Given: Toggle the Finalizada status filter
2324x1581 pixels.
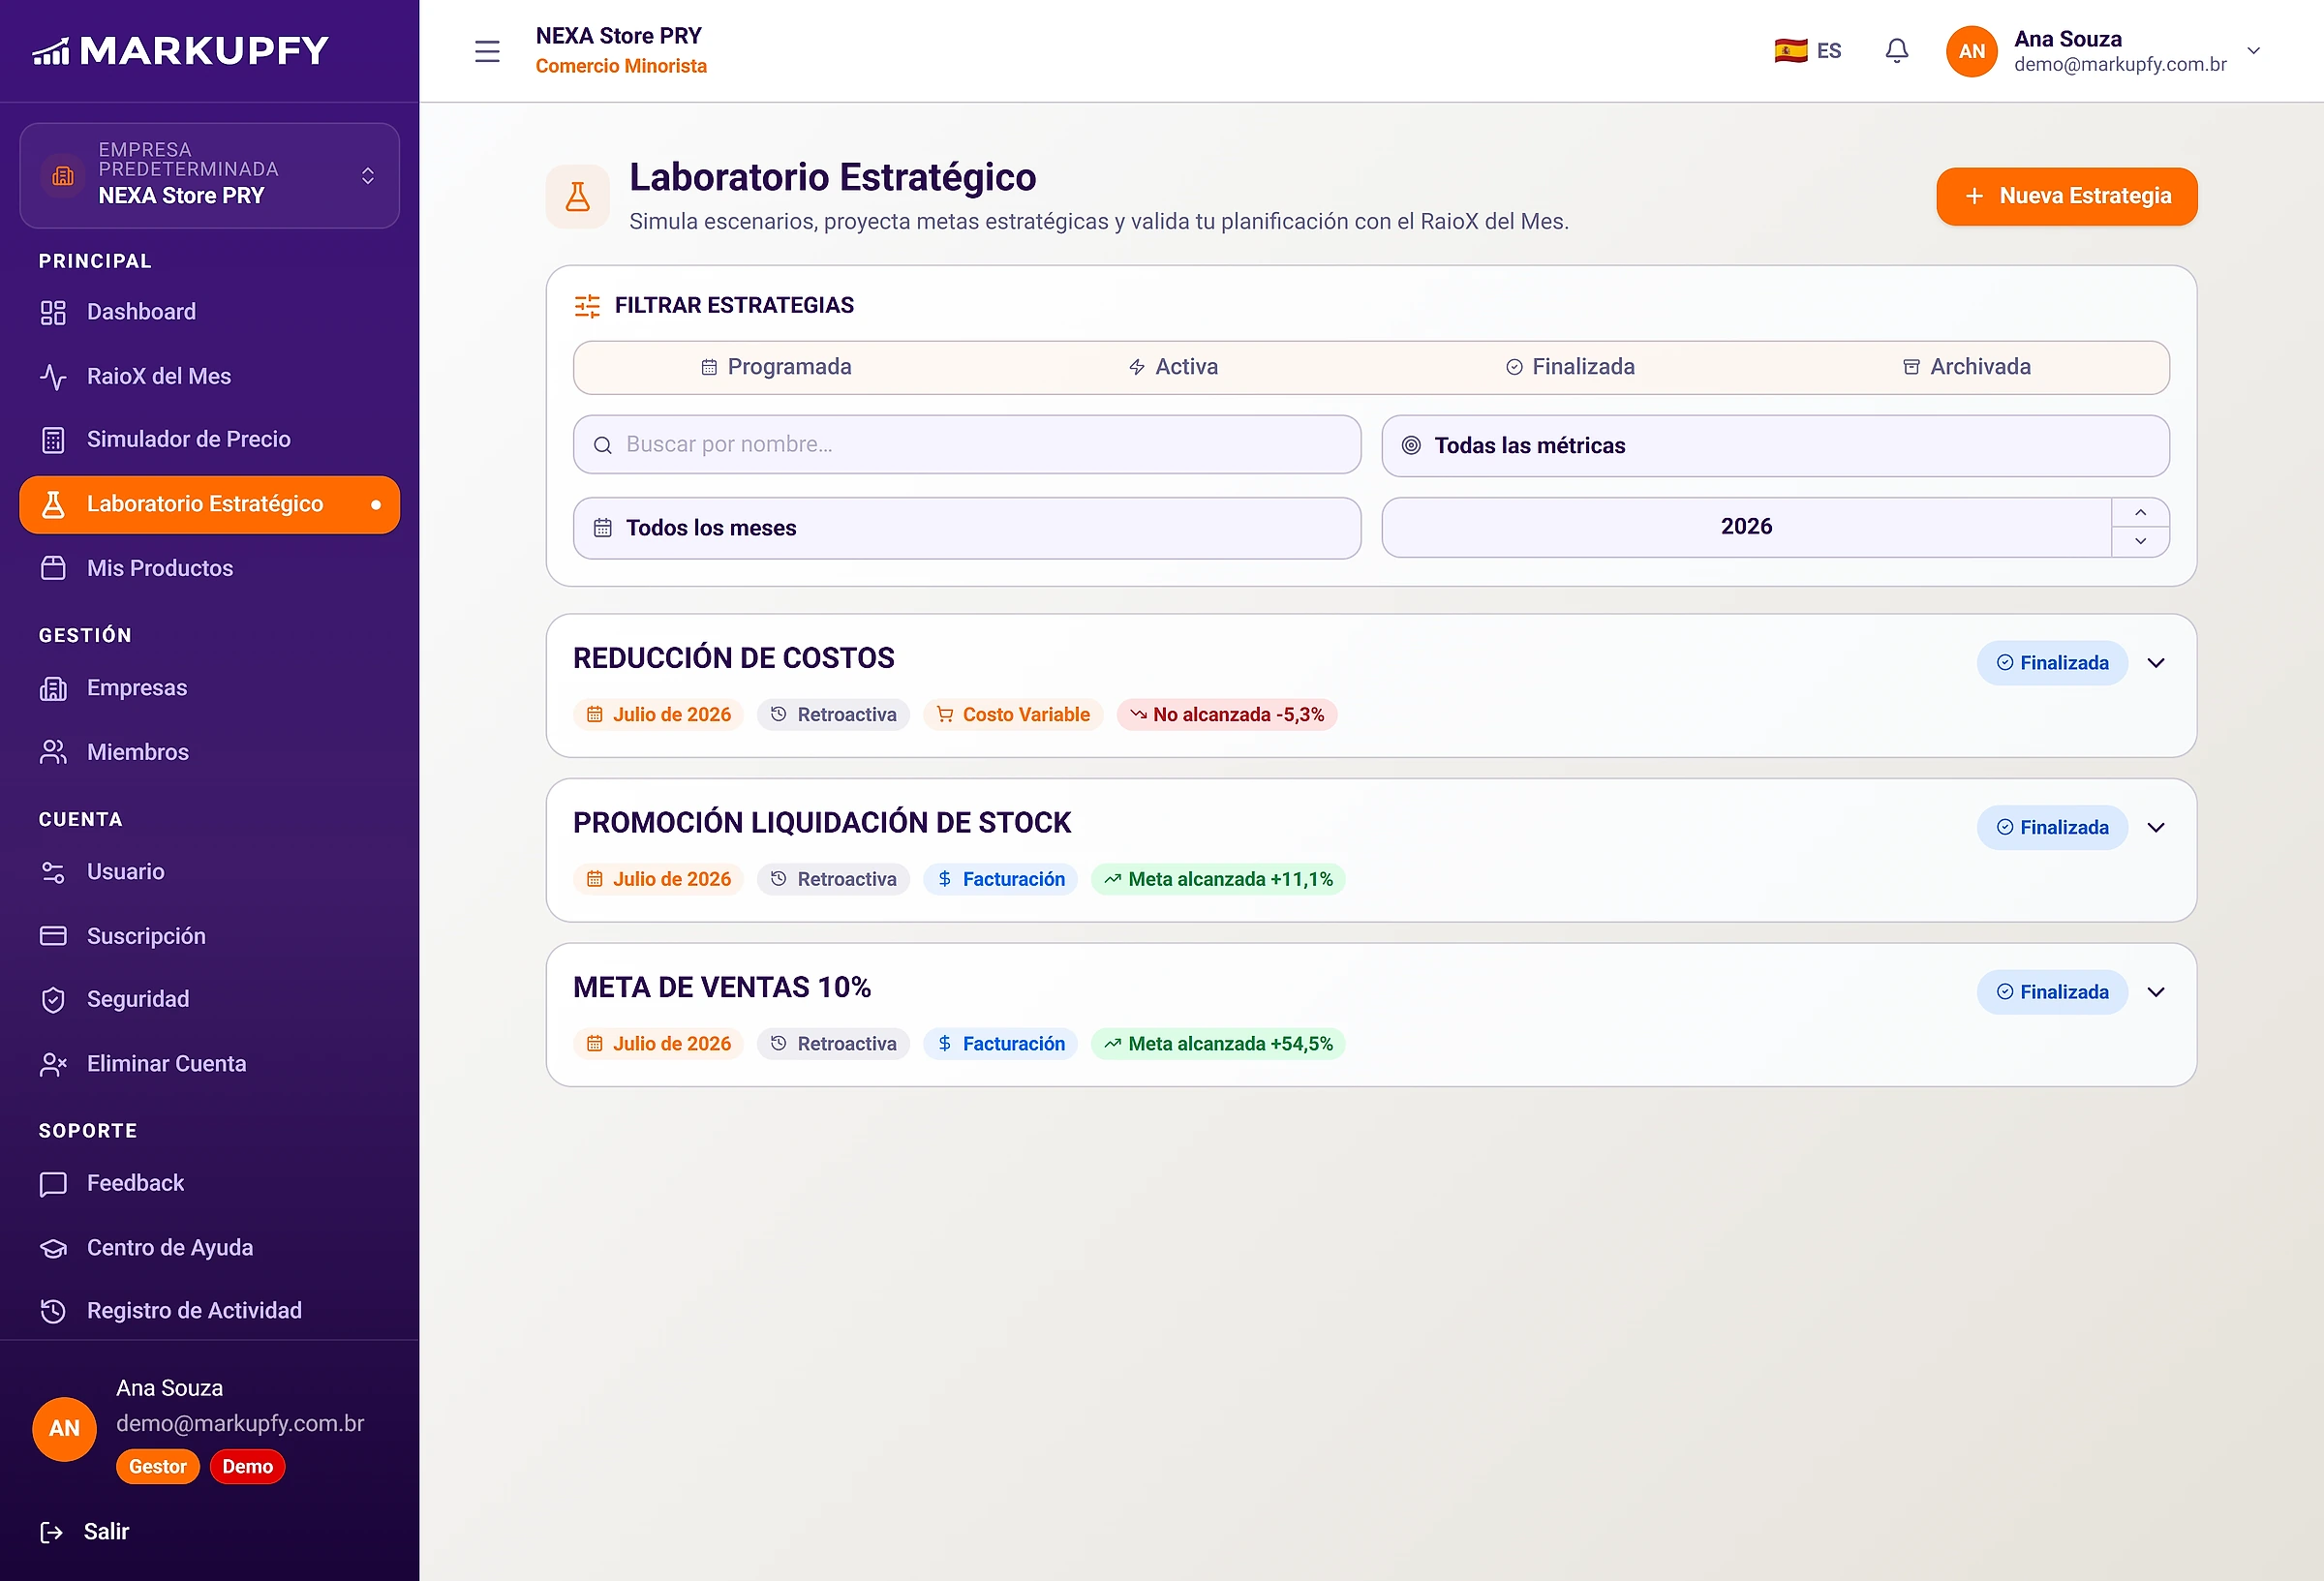Looking at the screenshot, I should click(1570, 367).
